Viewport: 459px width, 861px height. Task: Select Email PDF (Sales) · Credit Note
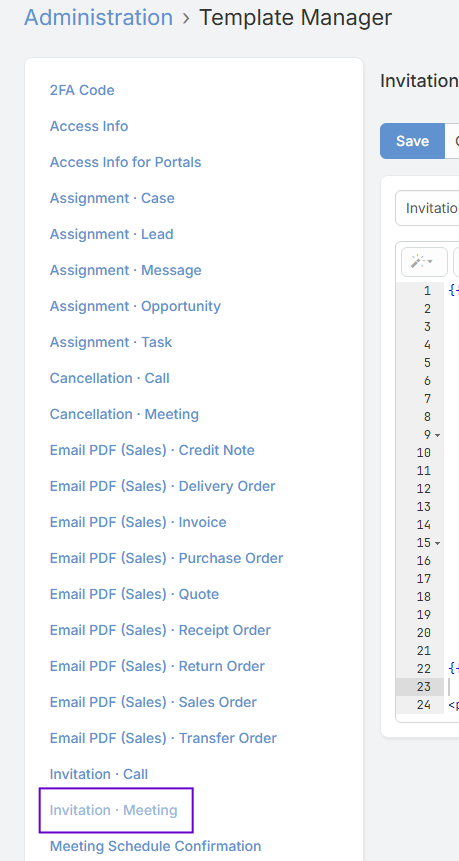click(x=152, y=450)
